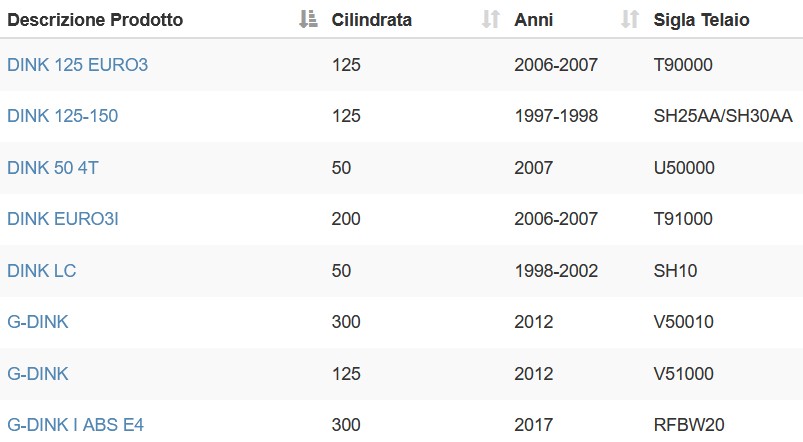Viewport: 803px width, 442px height.
Task: Click the Sigla Telaio column header
Action: click(x=702, y=20)
